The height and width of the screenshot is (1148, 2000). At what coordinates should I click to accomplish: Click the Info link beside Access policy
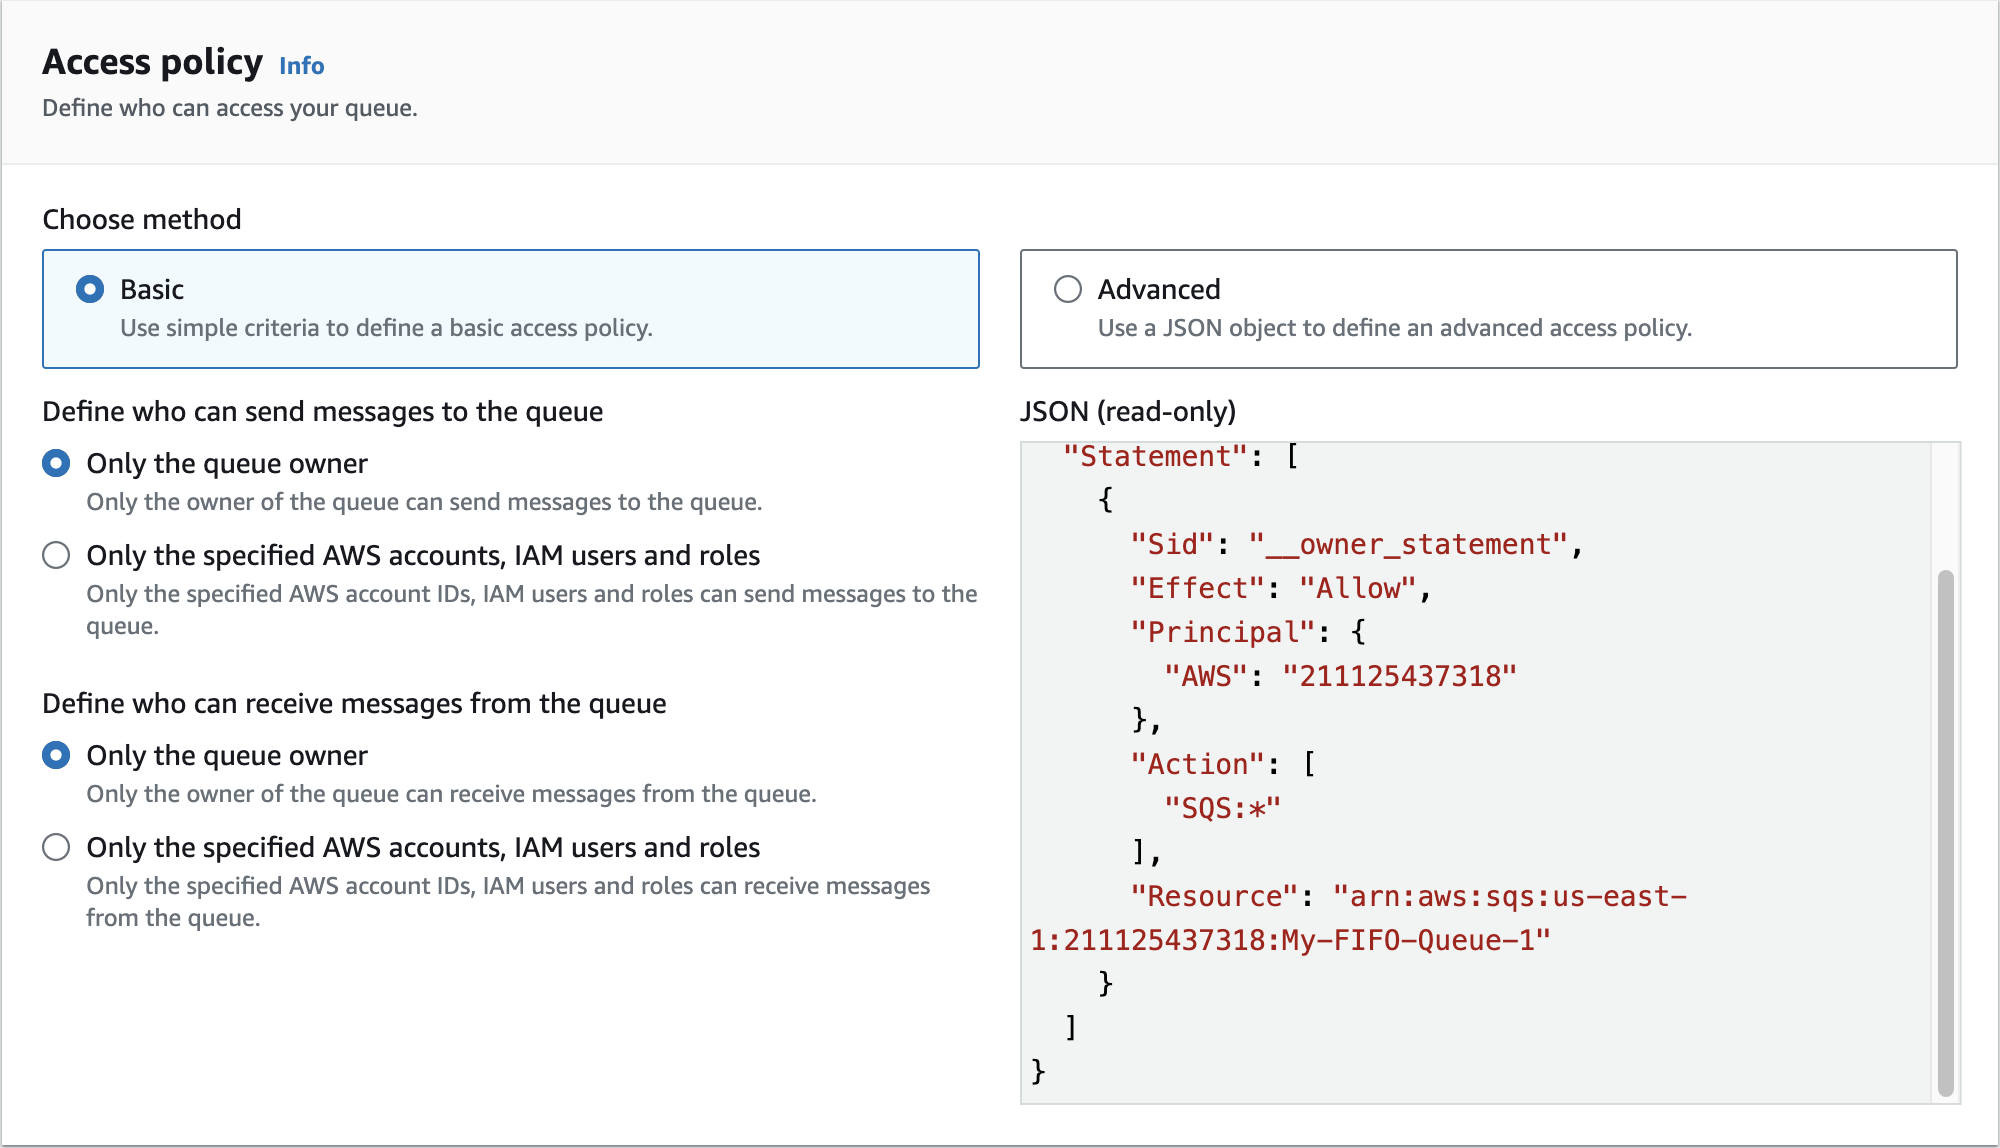point(301,66)
